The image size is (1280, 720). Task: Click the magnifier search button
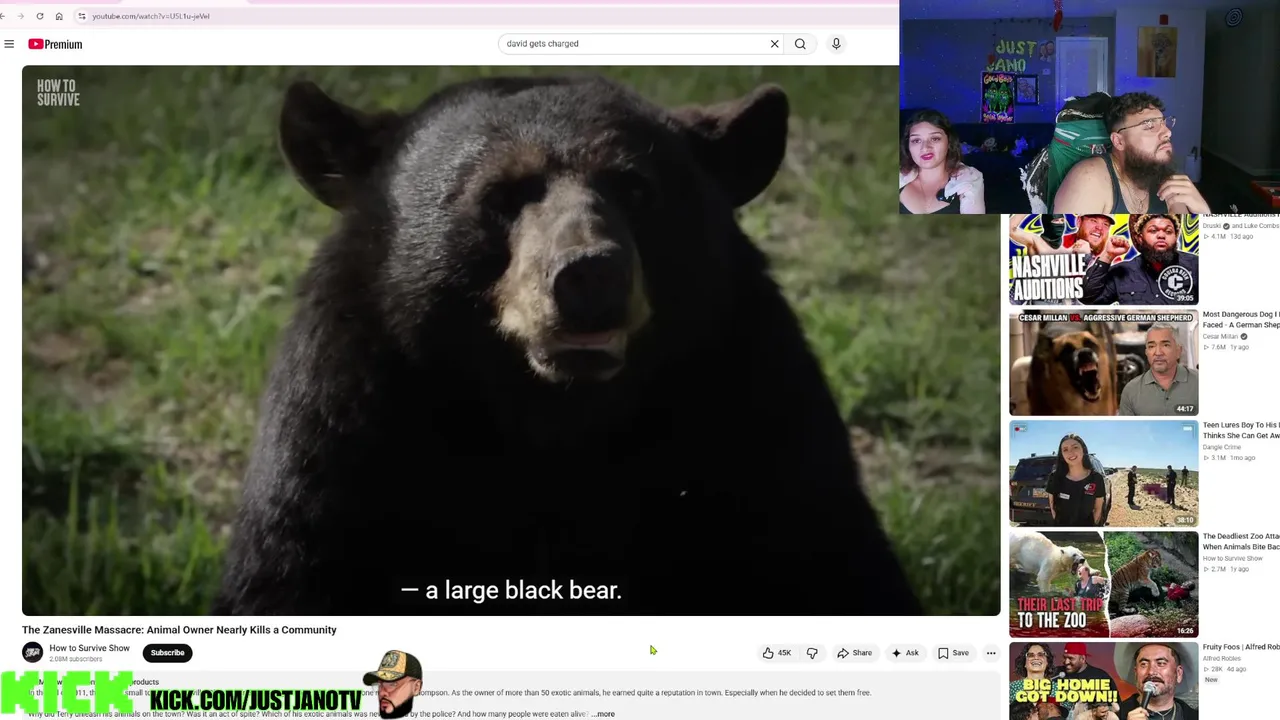click(800, 44)
